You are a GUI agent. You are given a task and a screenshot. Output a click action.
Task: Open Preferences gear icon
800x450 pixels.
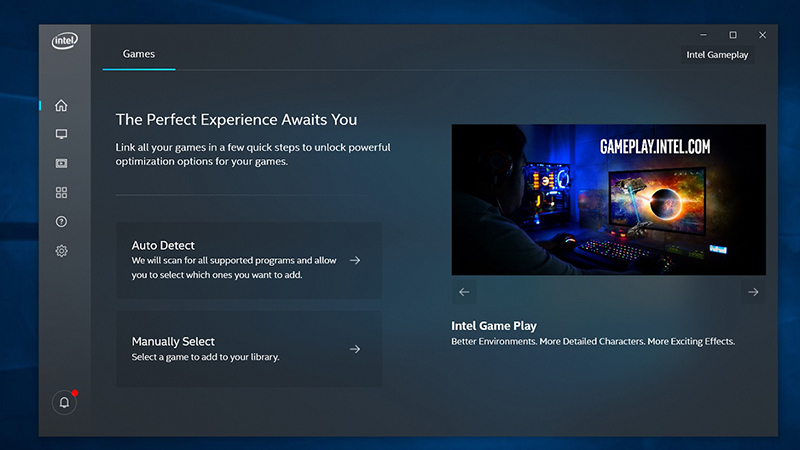click(x=61, y=251)
